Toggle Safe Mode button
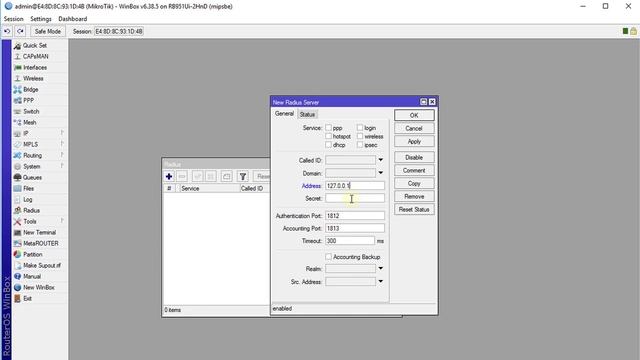 [x=47, y=31]
